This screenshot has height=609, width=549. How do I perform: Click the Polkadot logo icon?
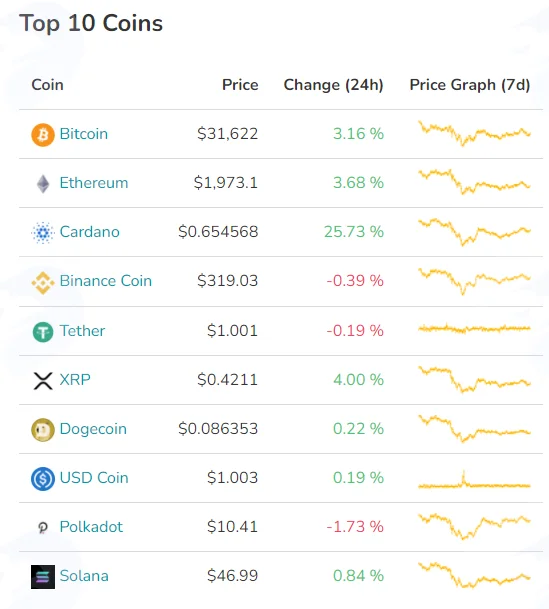(43, 527)
